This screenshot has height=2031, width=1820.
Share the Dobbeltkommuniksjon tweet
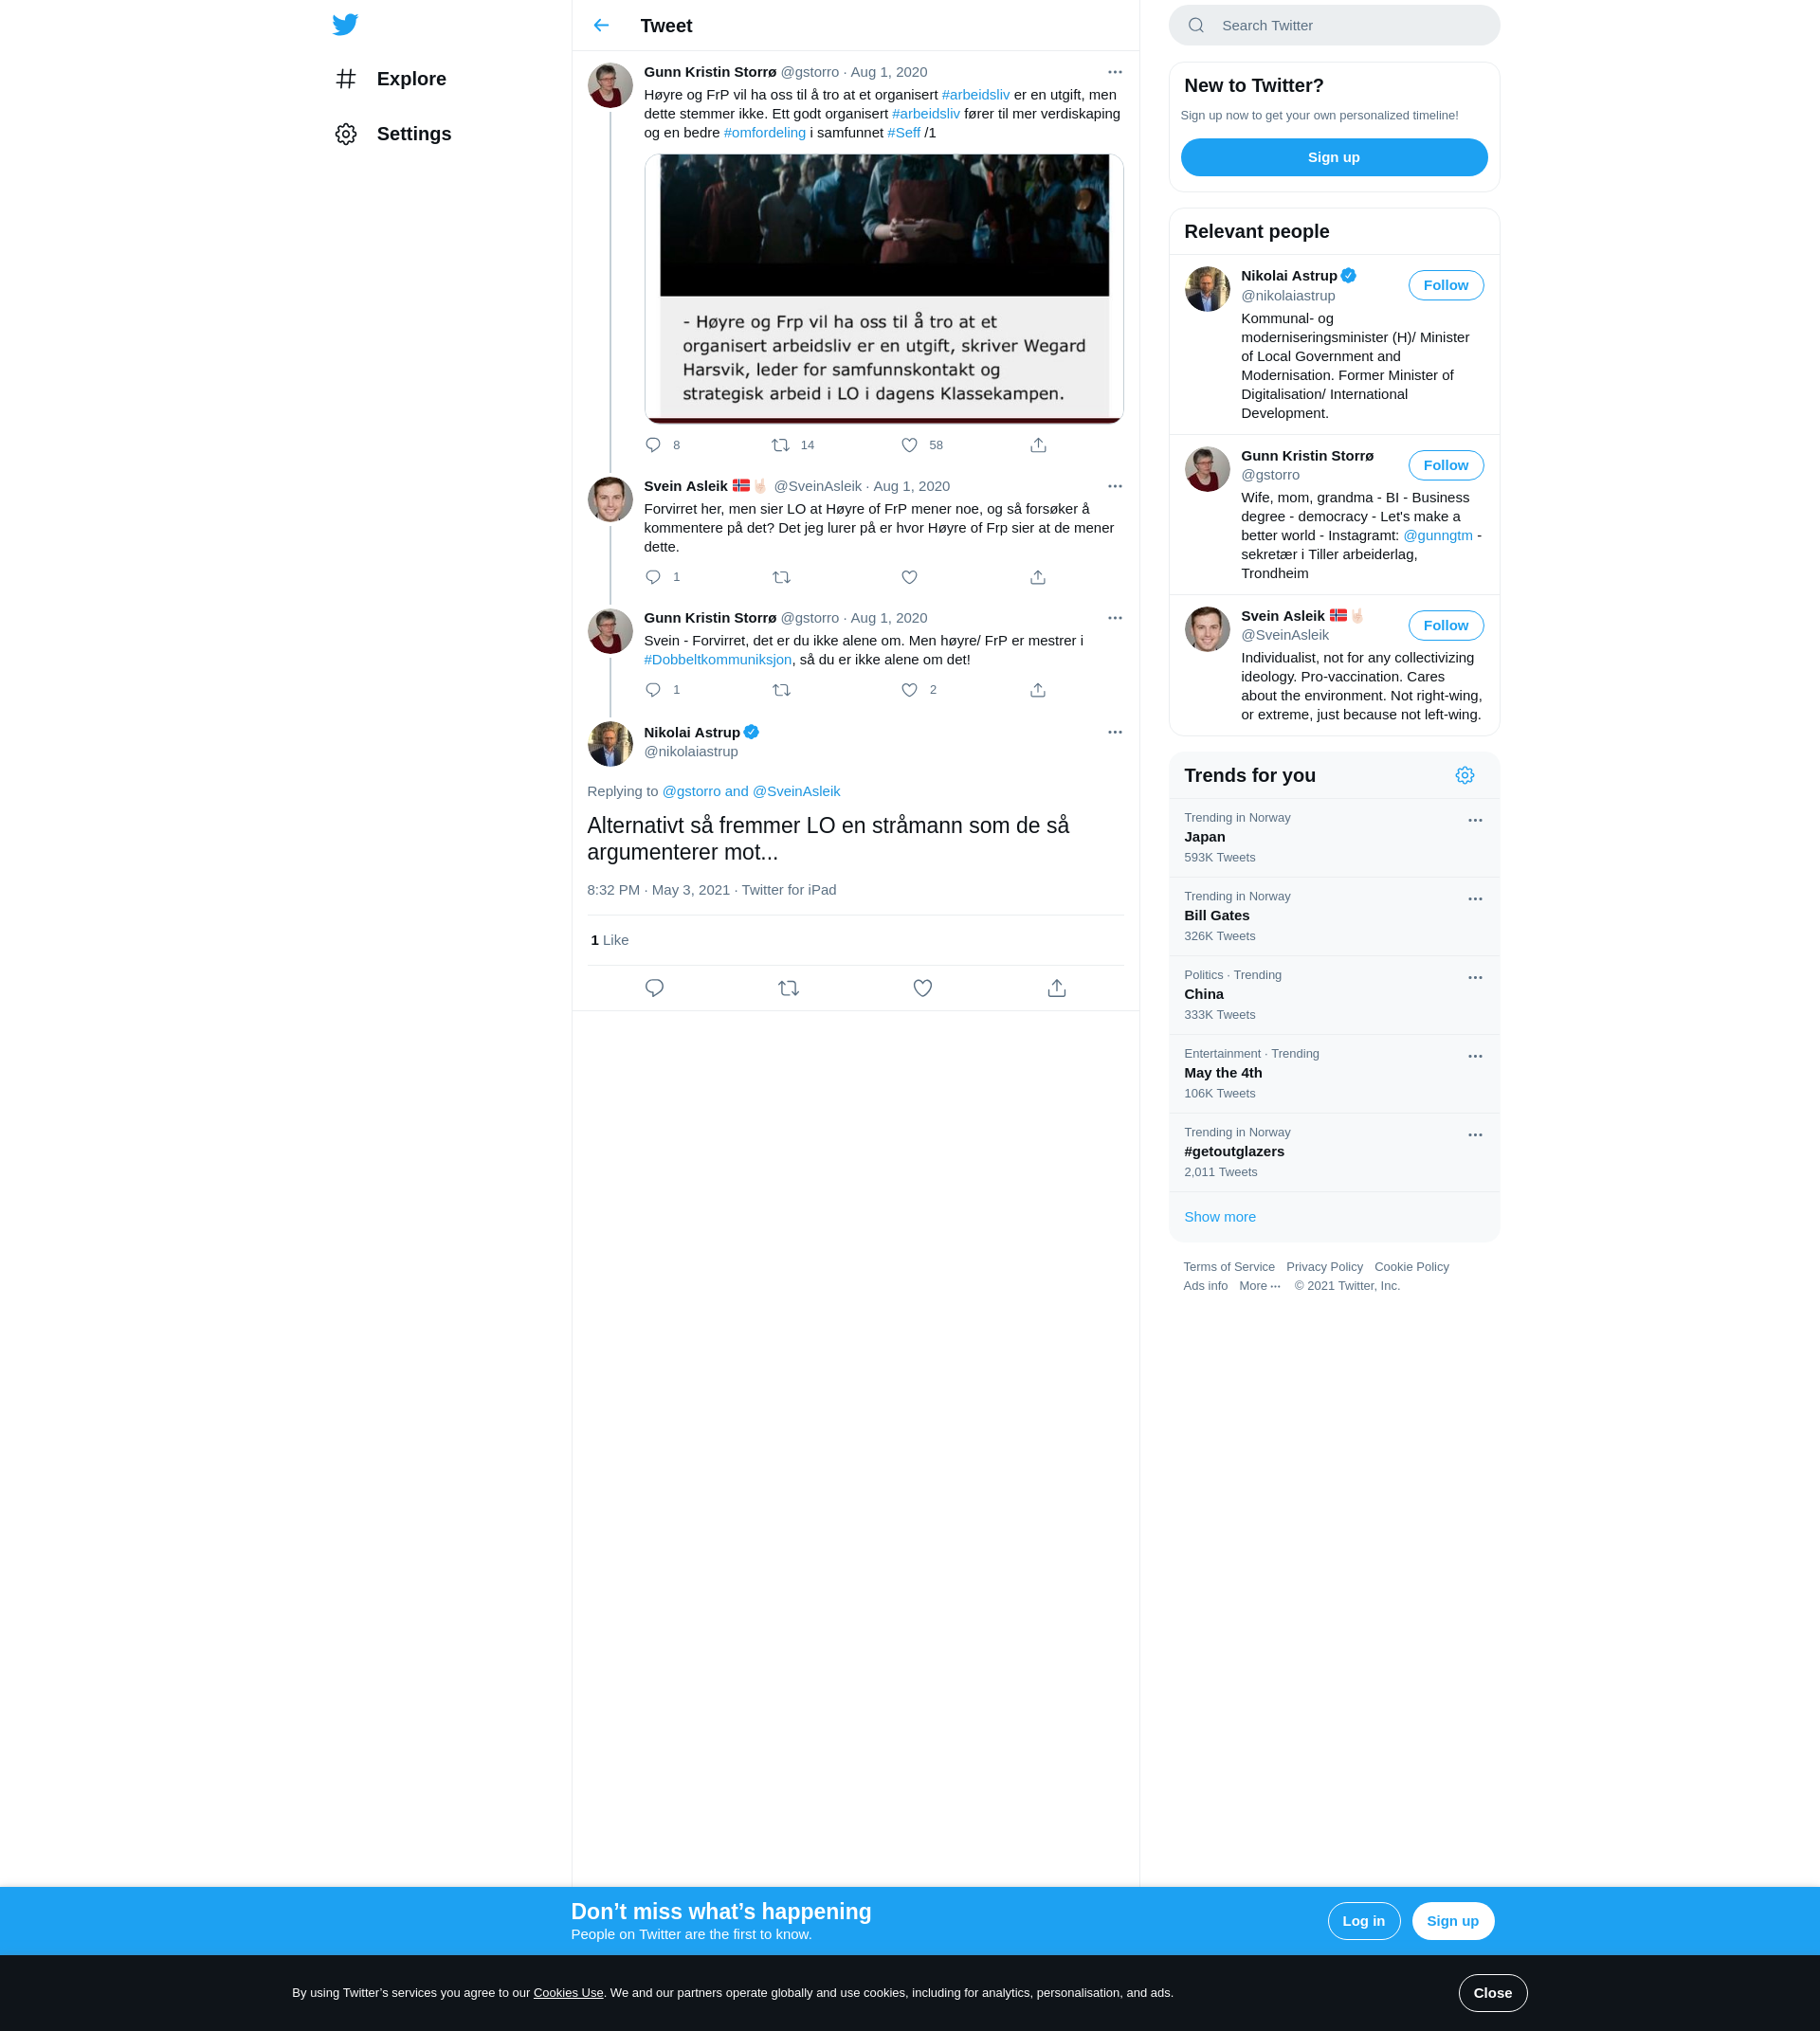(1038, 690)
